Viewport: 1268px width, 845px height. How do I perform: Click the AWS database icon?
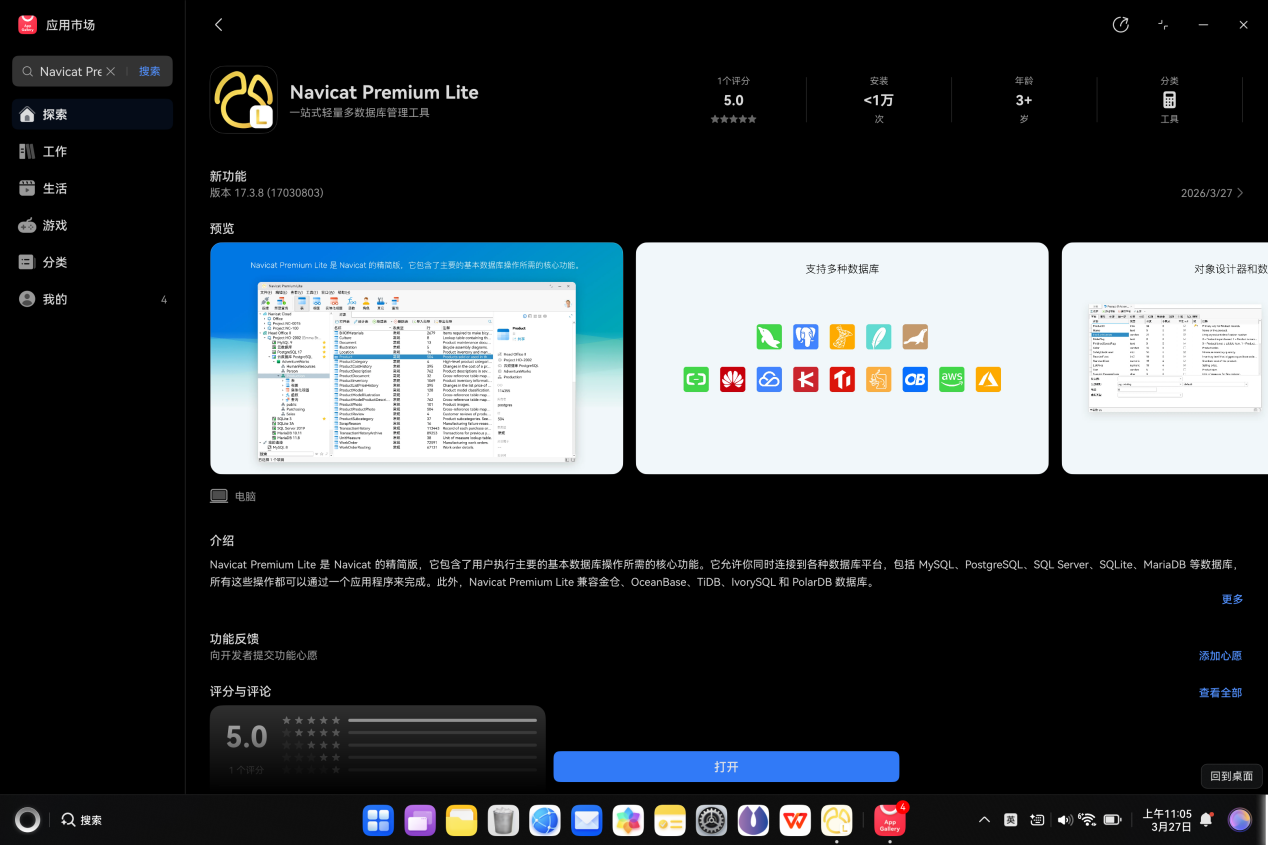click(x=951, y=379)
